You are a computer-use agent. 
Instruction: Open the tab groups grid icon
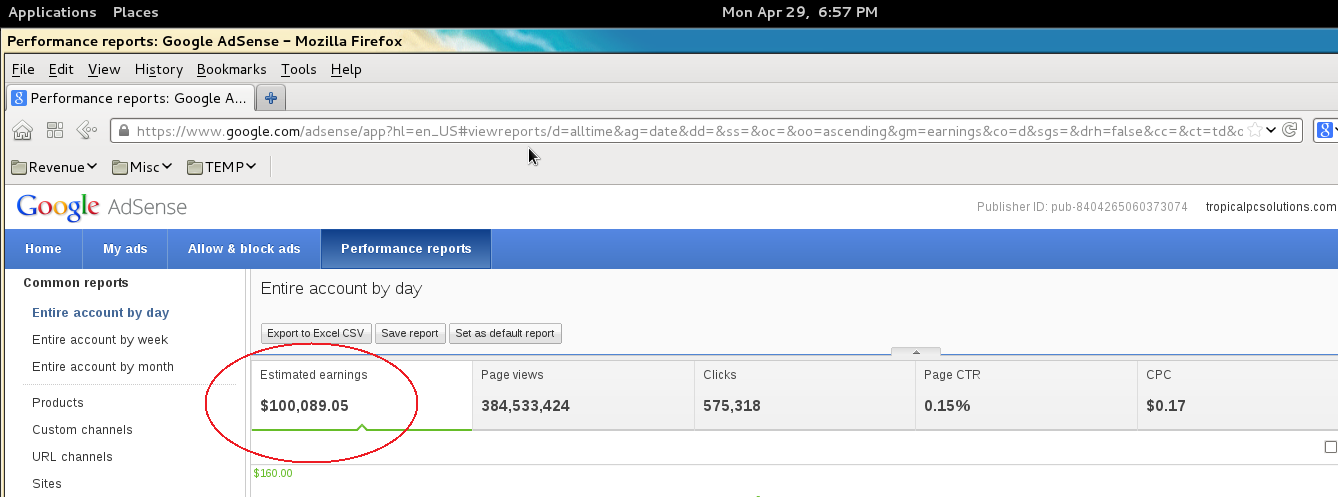coord(55,130)
